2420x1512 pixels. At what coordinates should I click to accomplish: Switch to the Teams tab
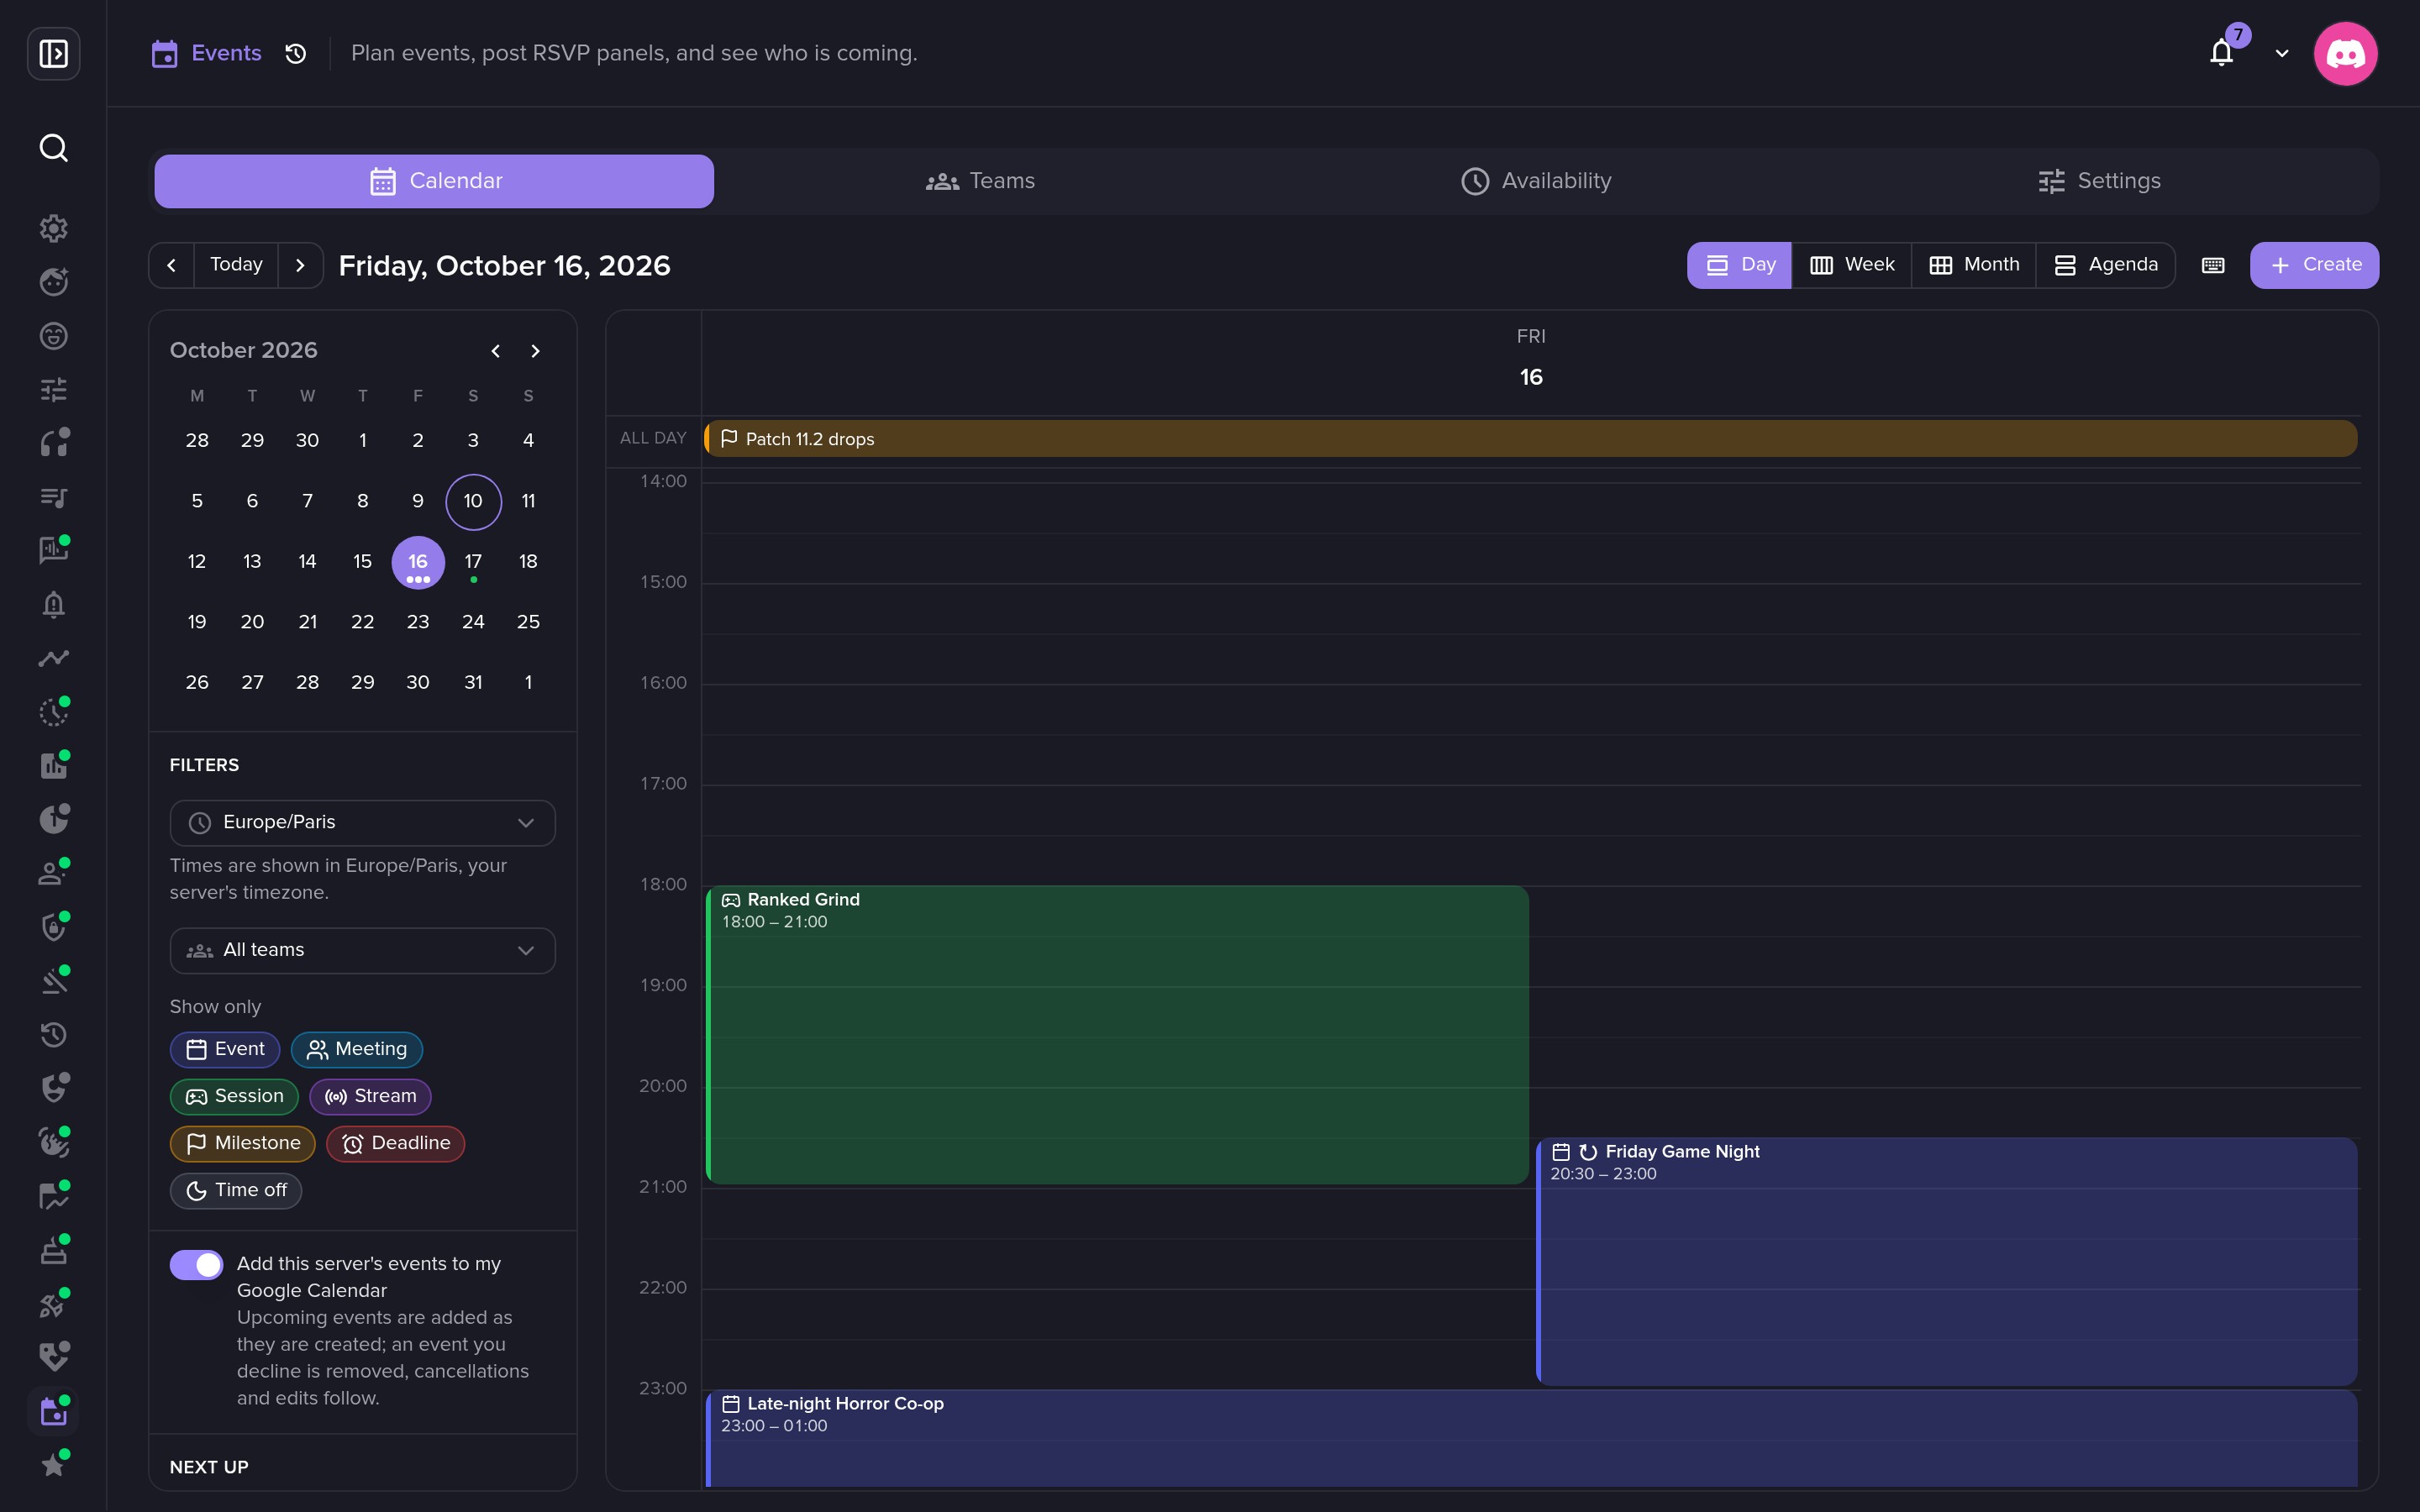click(x=981, y=181)
